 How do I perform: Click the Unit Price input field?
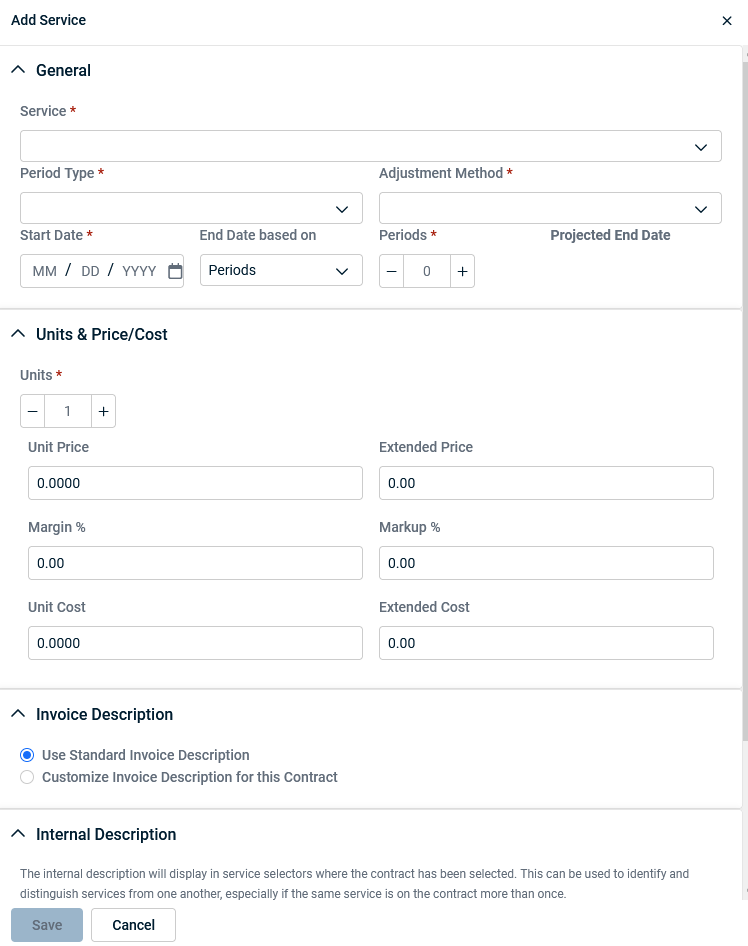(195, 483)
